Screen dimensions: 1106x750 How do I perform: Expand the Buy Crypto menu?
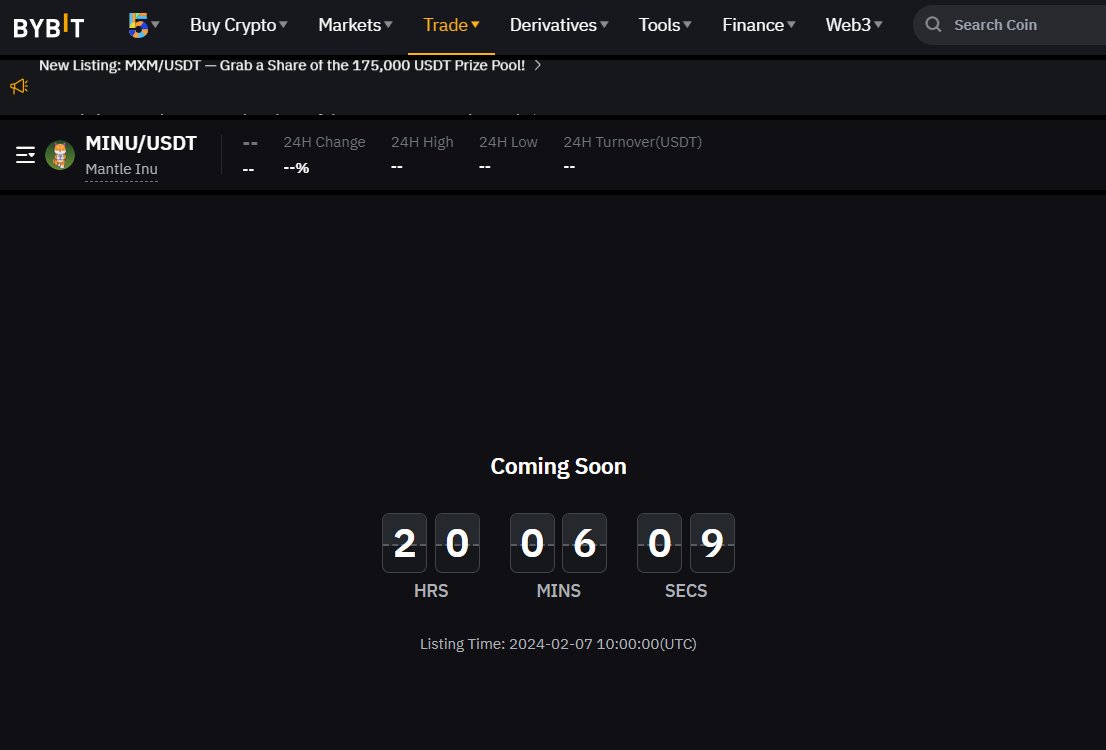pyautogui.click(x=238, y=25)
